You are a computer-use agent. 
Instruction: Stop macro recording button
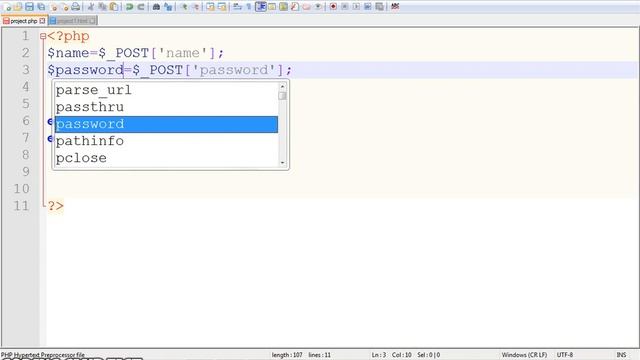click(344, 7)
